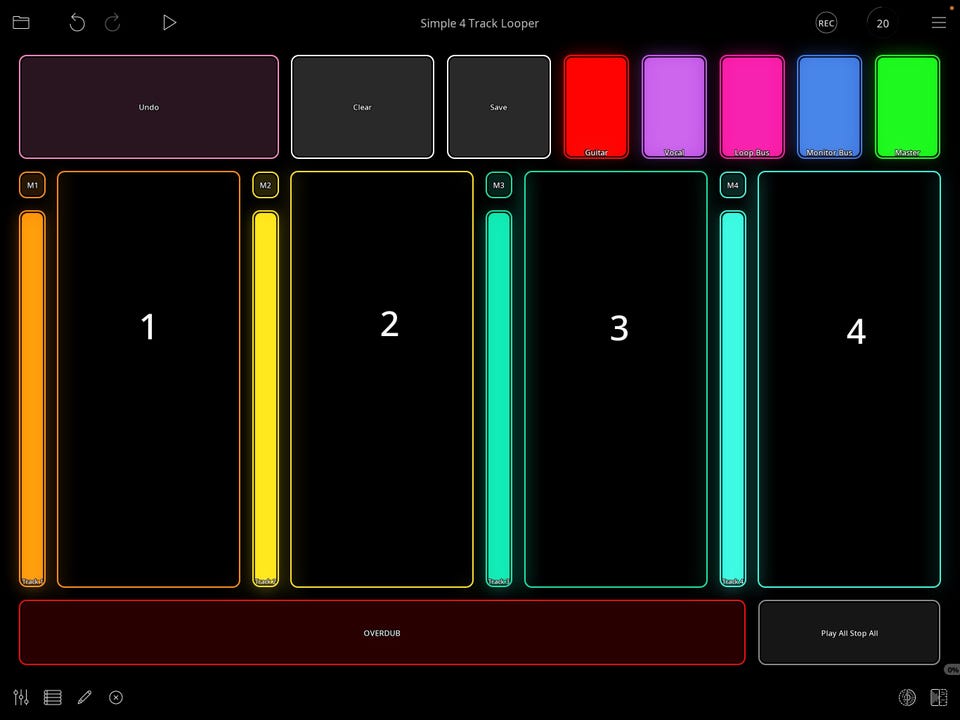Screen dimensions: 960x720
Task: Toggle the M3 mute button
Action: pos(499,185)
